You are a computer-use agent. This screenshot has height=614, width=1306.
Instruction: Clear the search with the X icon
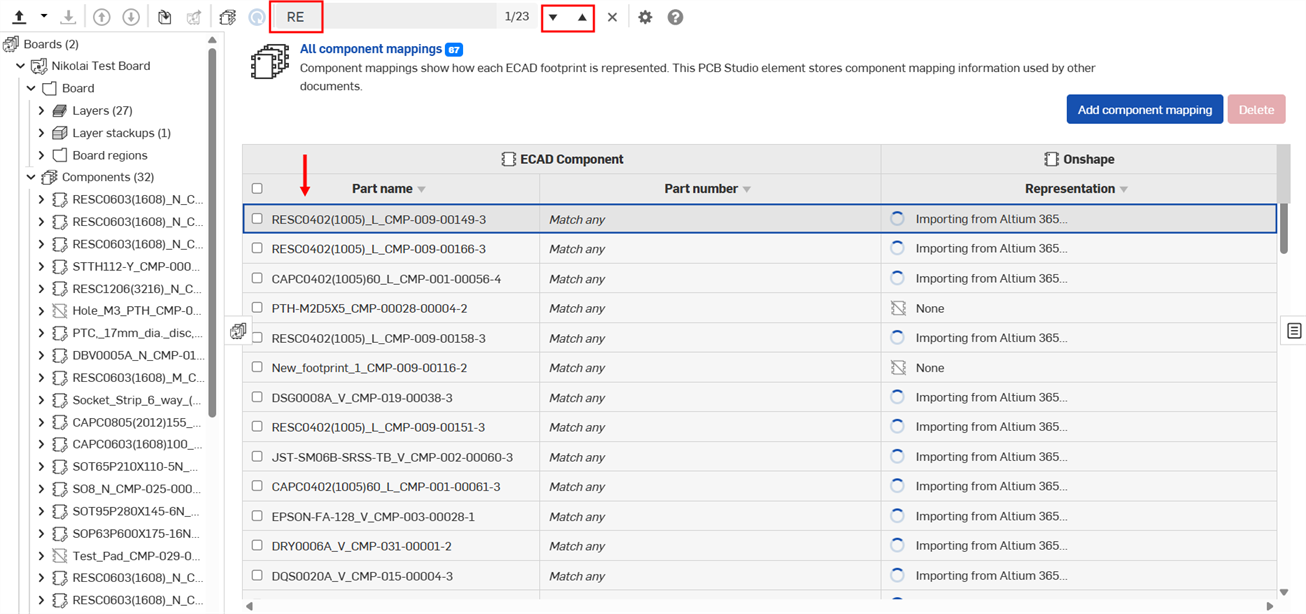point(612,17)
